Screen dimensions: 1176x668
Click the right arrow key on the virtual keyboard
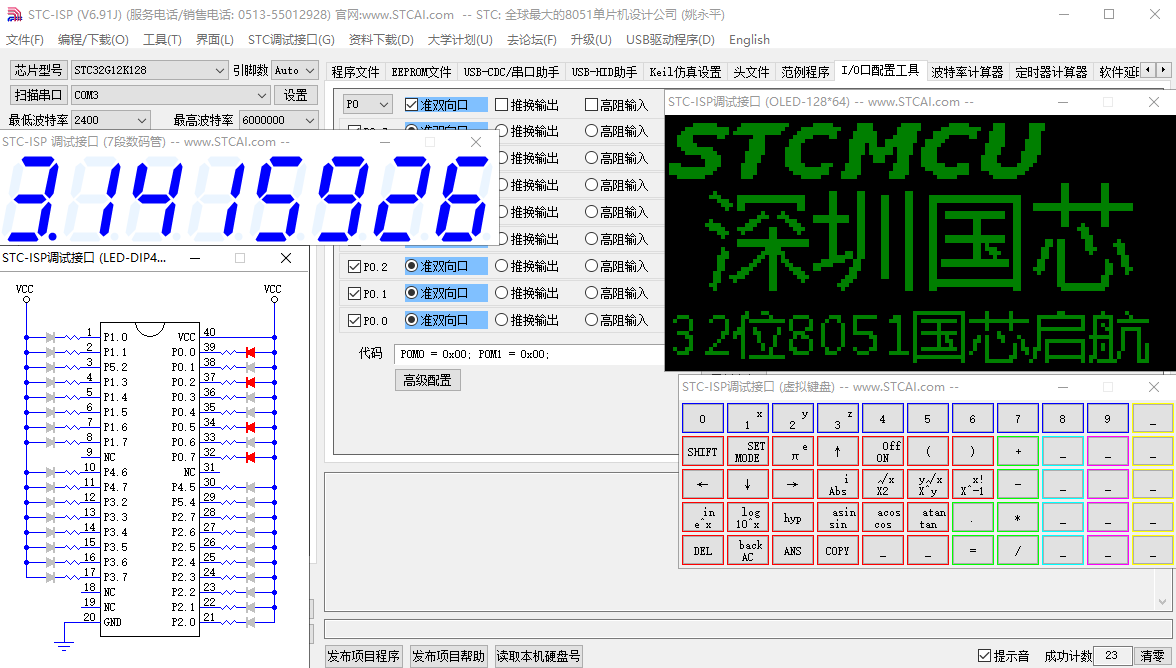[x=793, y=484]
